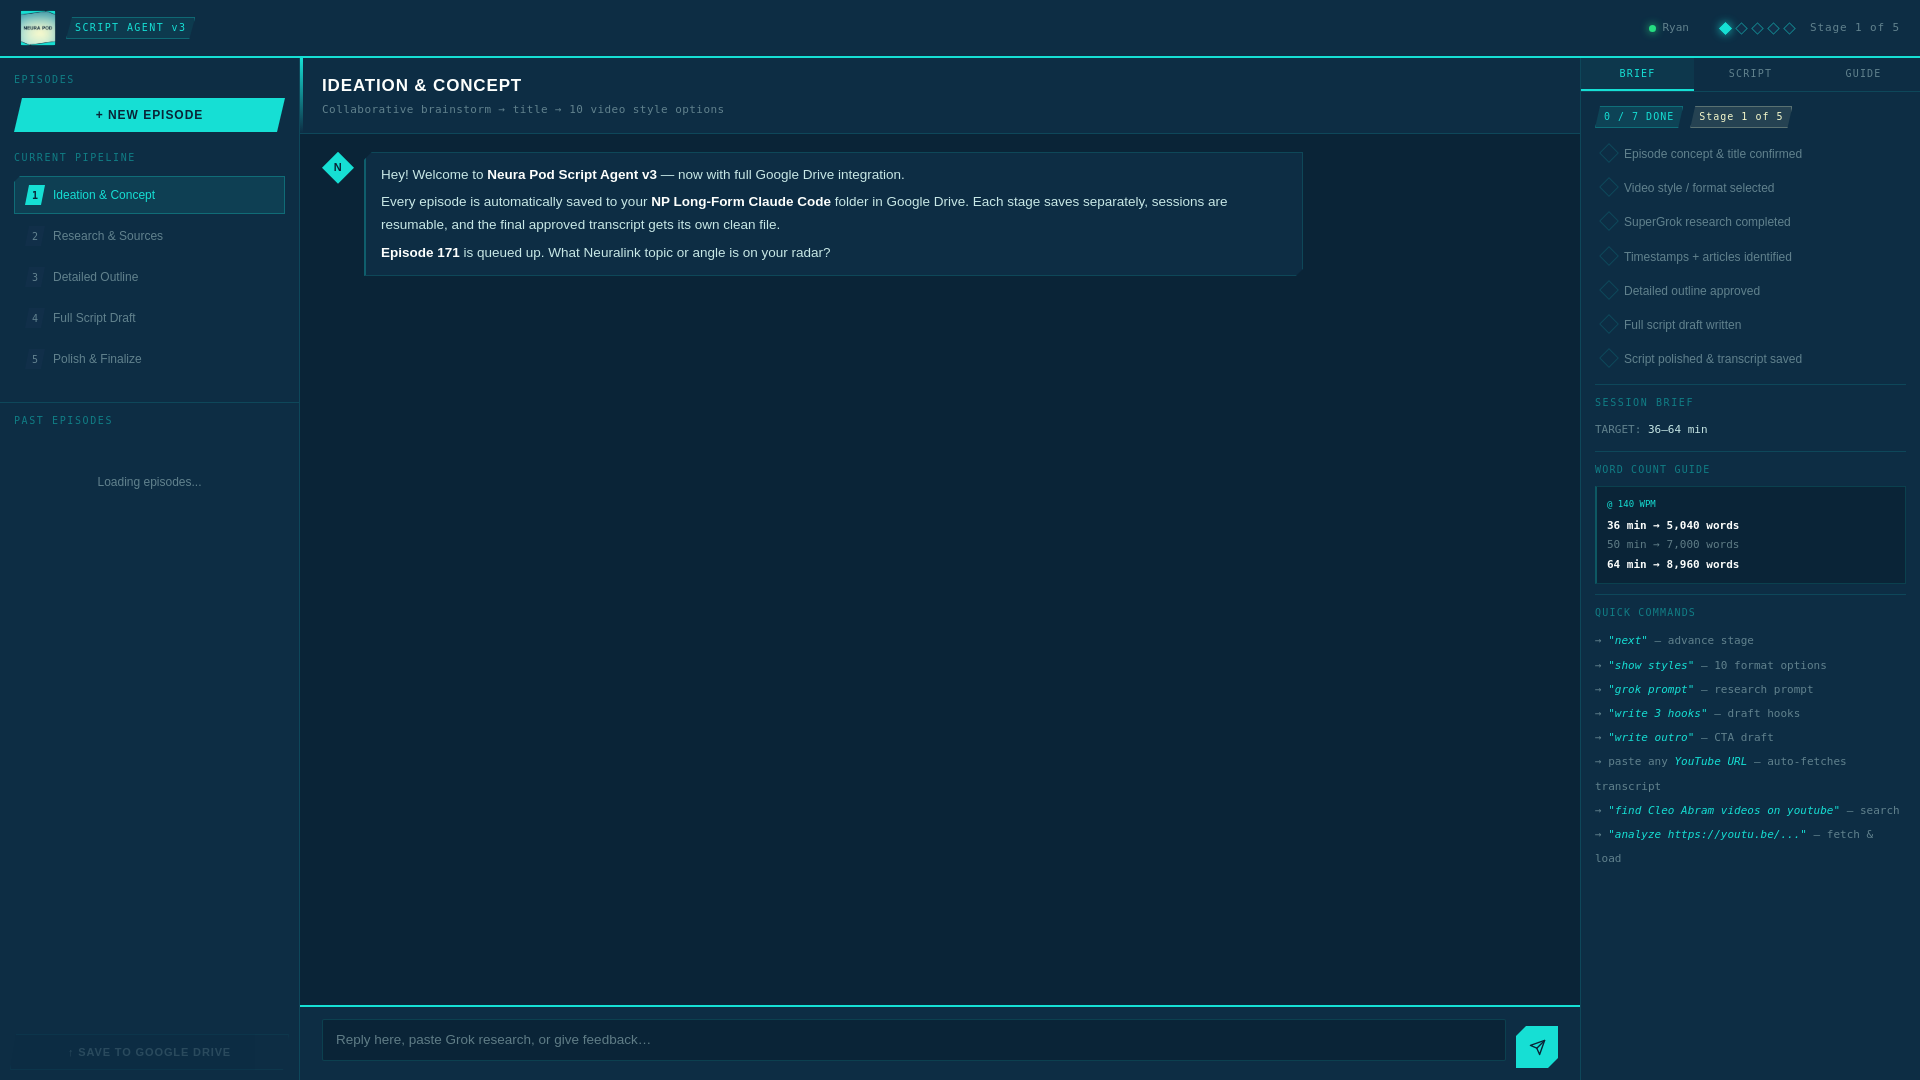
Task: Select Research & Sources pipeline stage
Action: pos(149,236)
